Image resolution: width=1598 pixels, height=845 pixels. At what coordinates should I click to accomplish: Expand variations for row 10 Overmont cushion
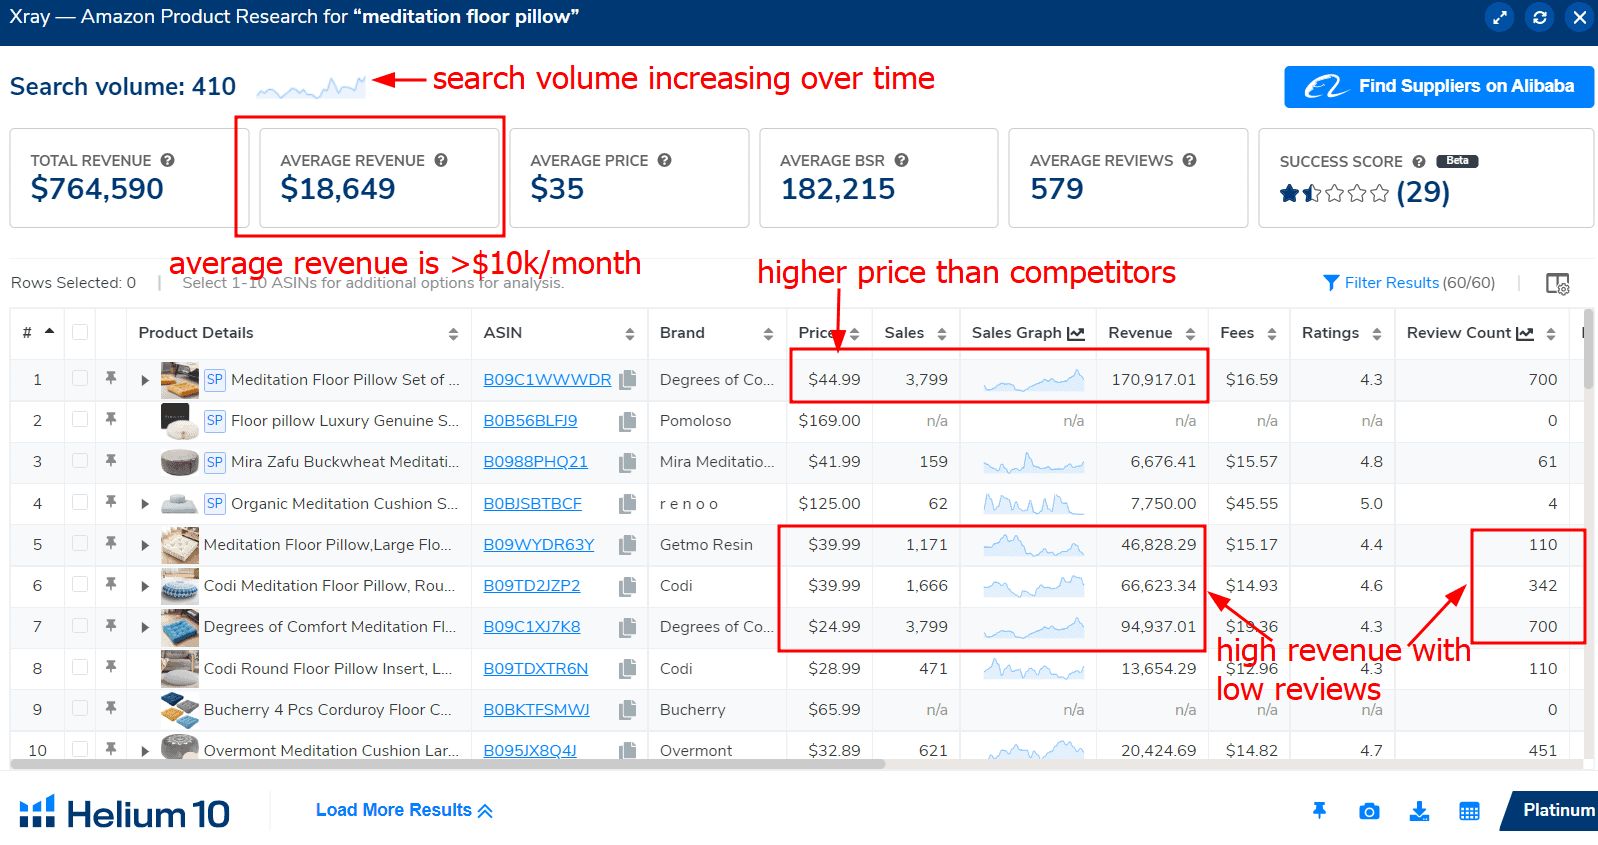pos(145,751)
